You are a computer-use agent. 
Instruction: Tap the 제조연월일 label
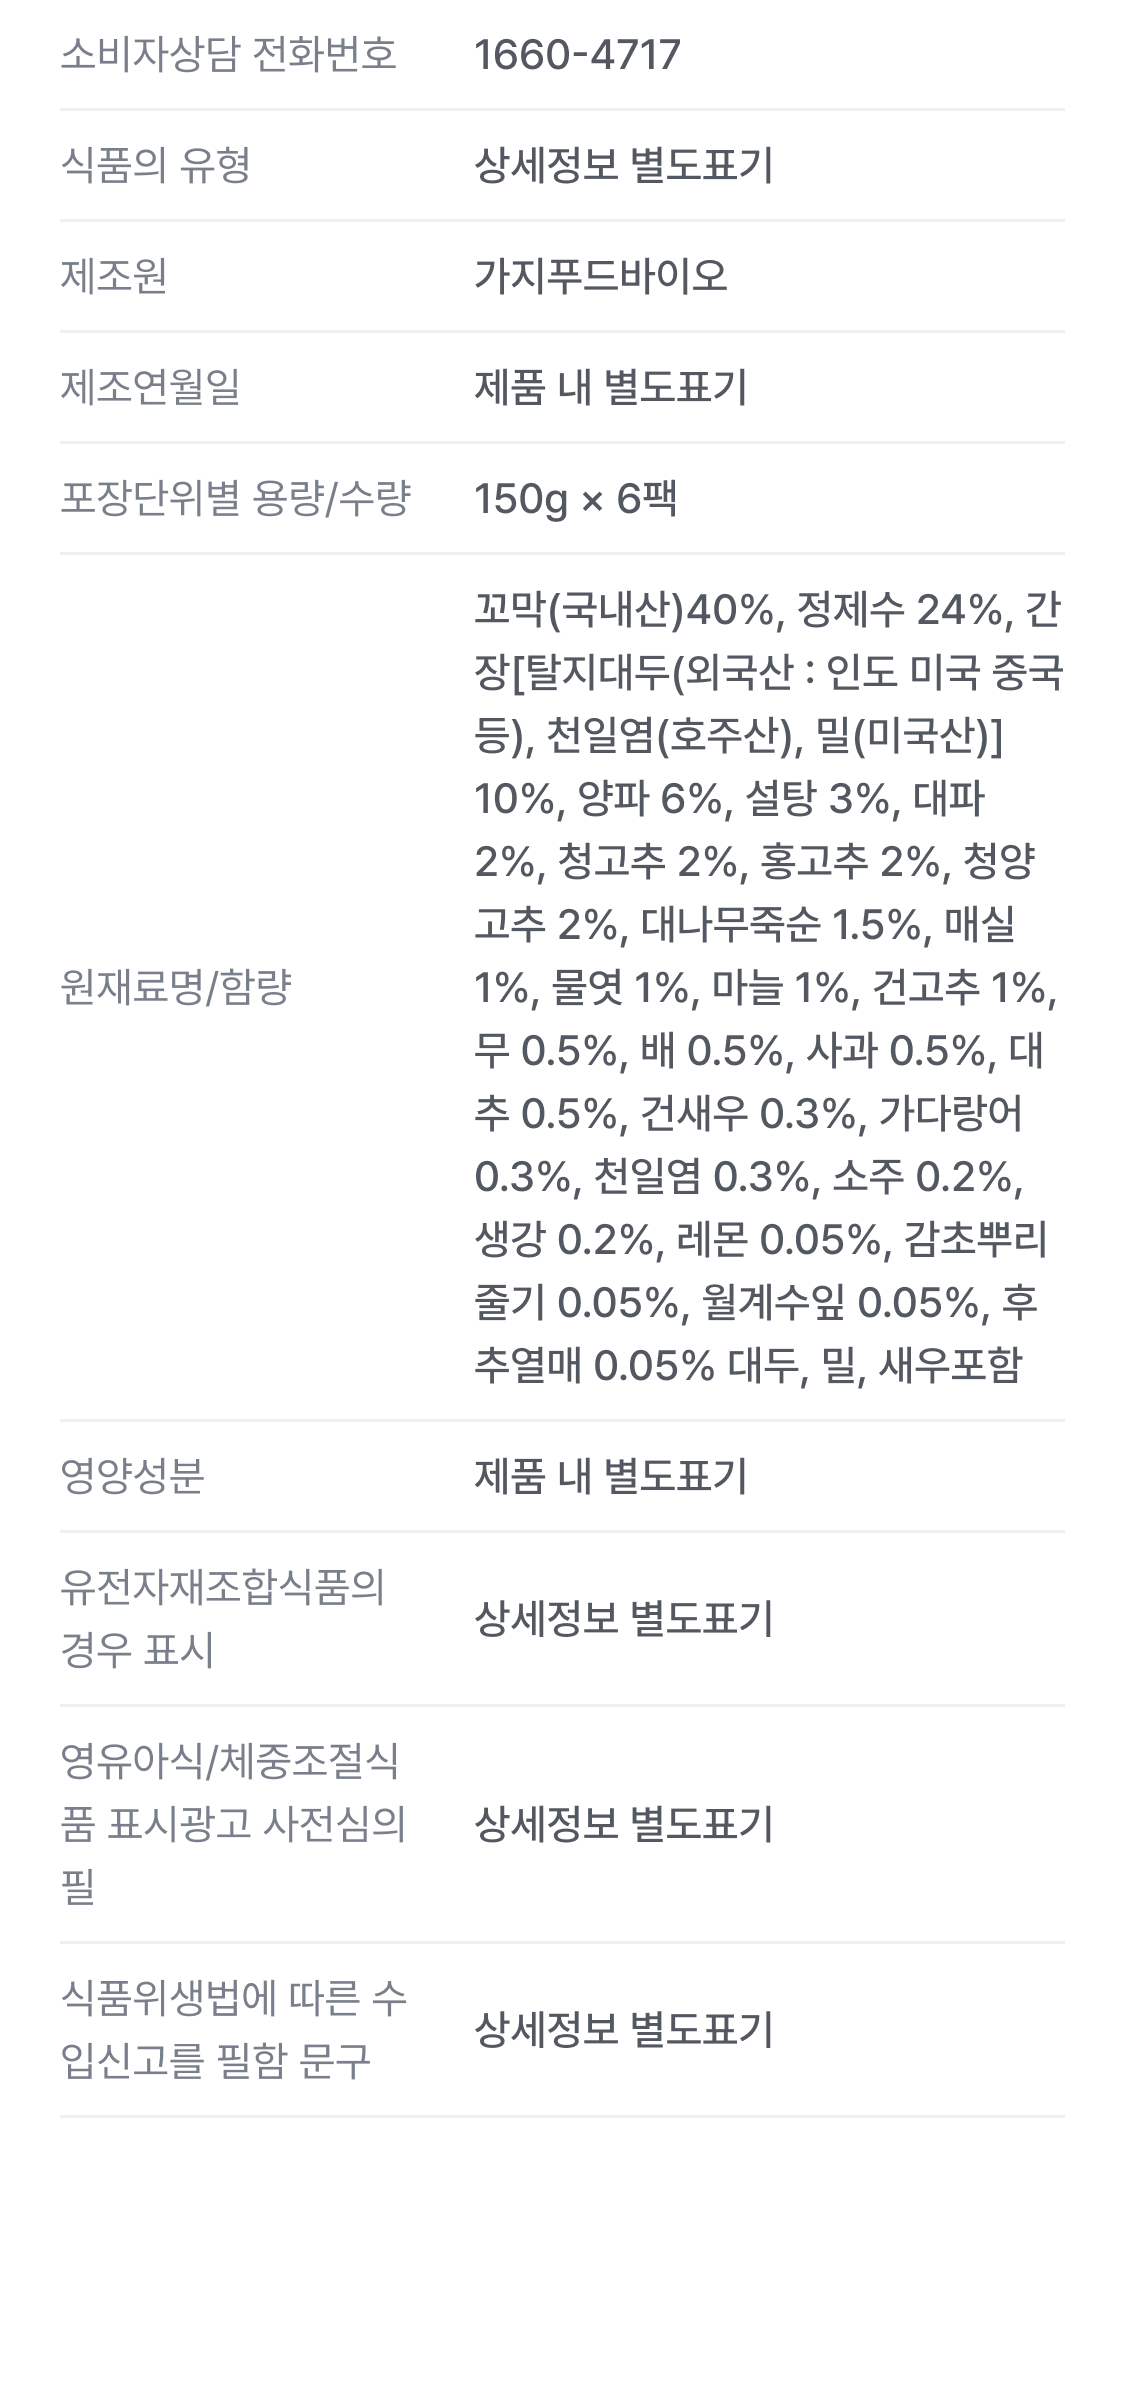tap(150, 387)
